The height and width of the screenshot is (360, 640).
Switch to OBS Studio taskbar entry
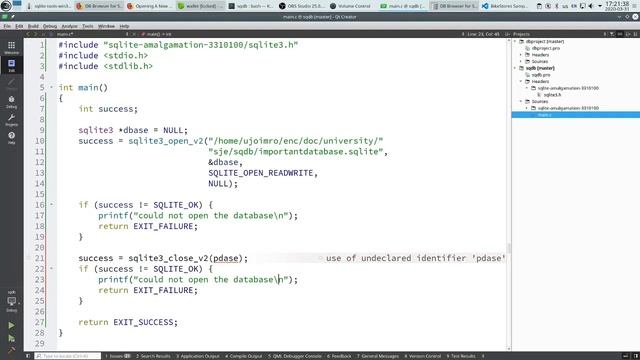[303, 6]
